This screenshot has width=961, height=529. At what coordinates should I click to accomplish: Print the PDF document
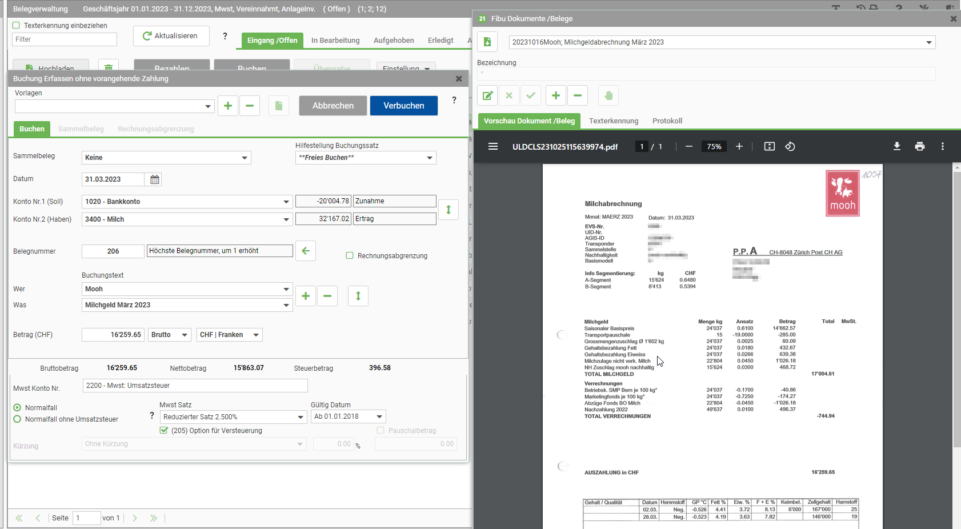[919, 147]
